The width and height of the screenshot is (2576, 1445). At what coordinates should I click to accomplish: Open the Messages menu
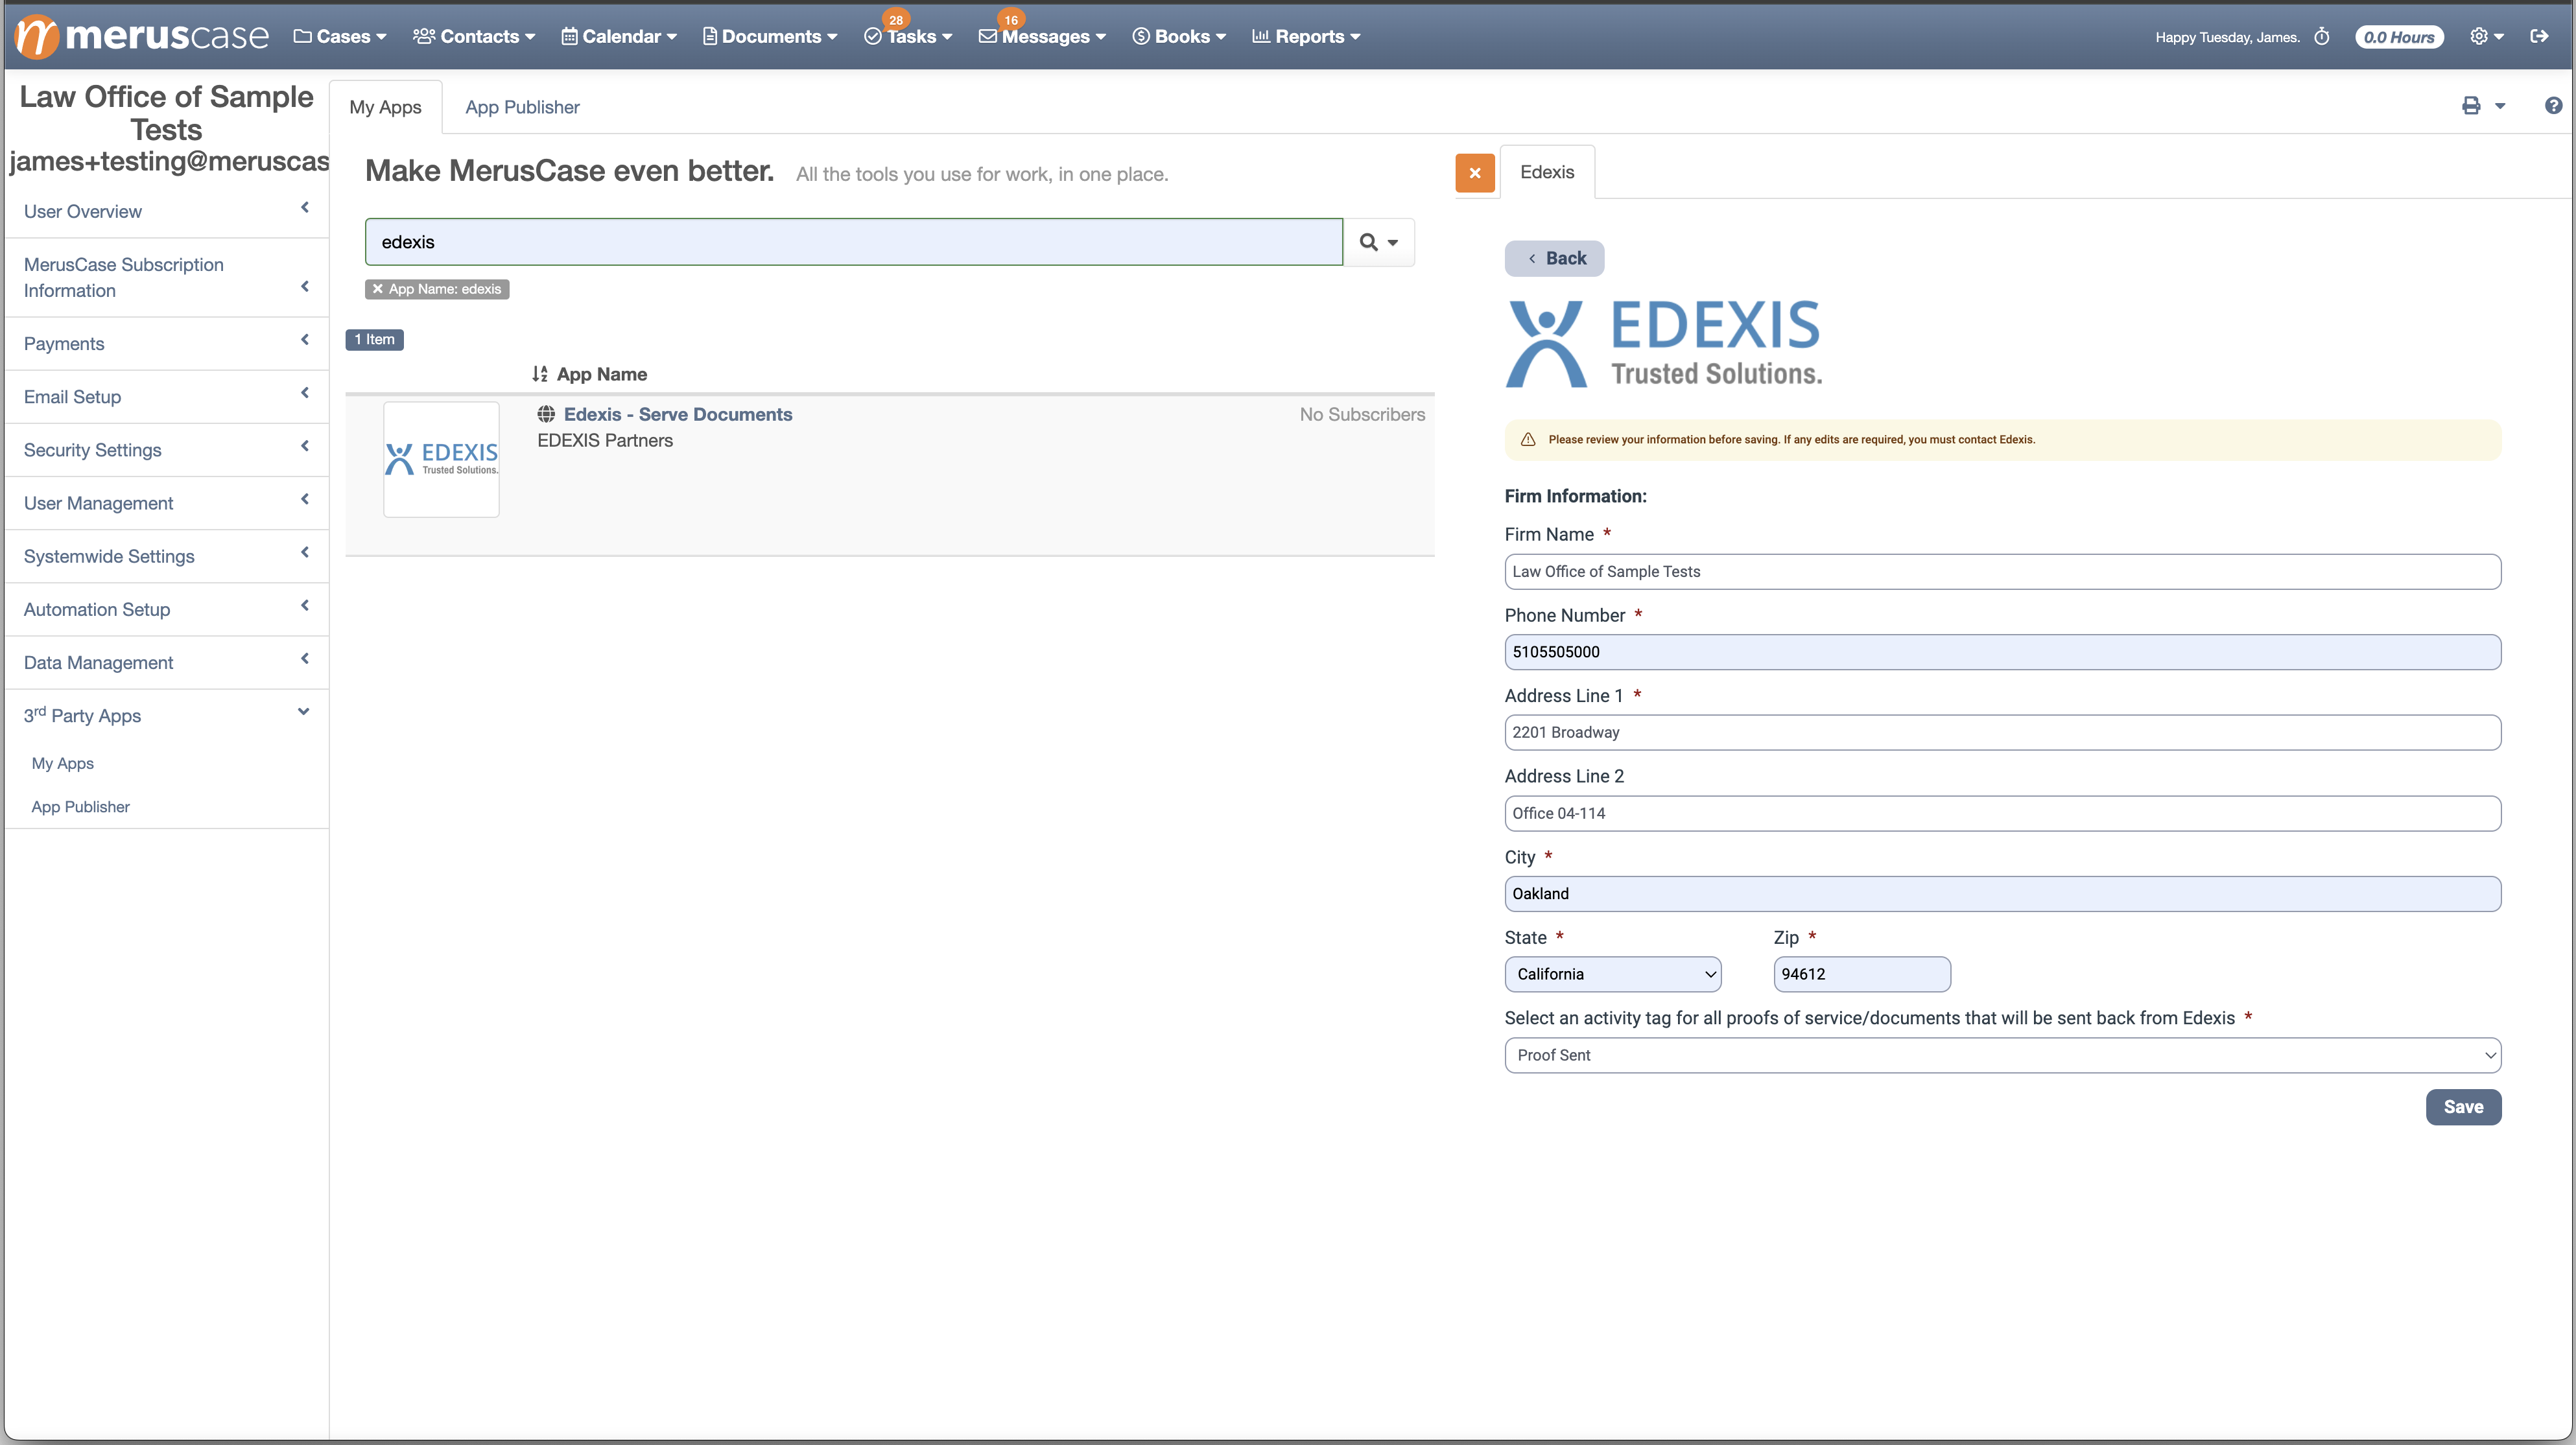[1042, 37]
